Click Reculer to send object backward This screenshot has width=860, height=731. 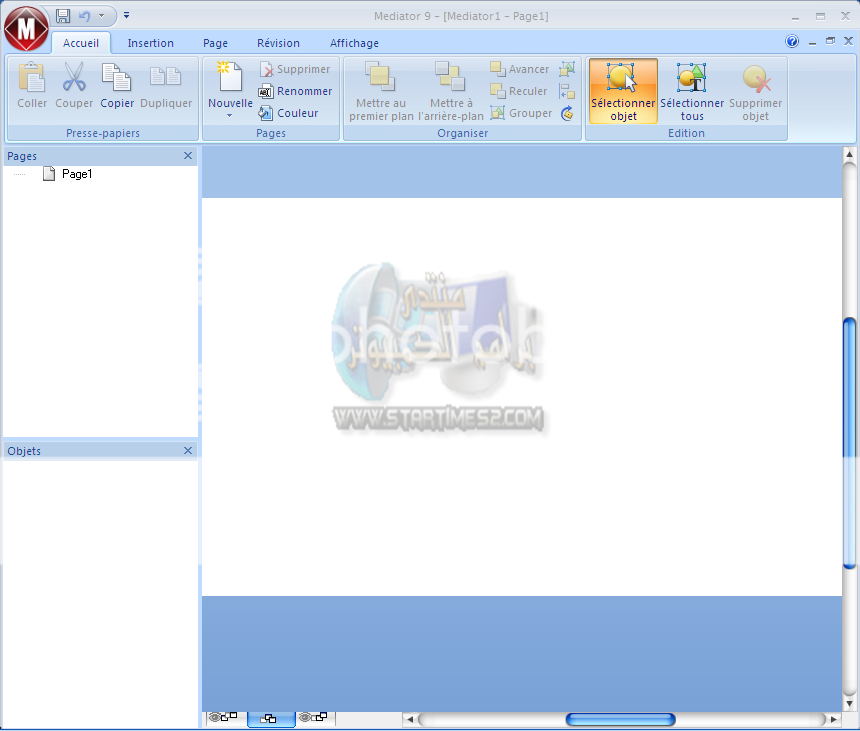pyautogui.click(x=518, y=91)
